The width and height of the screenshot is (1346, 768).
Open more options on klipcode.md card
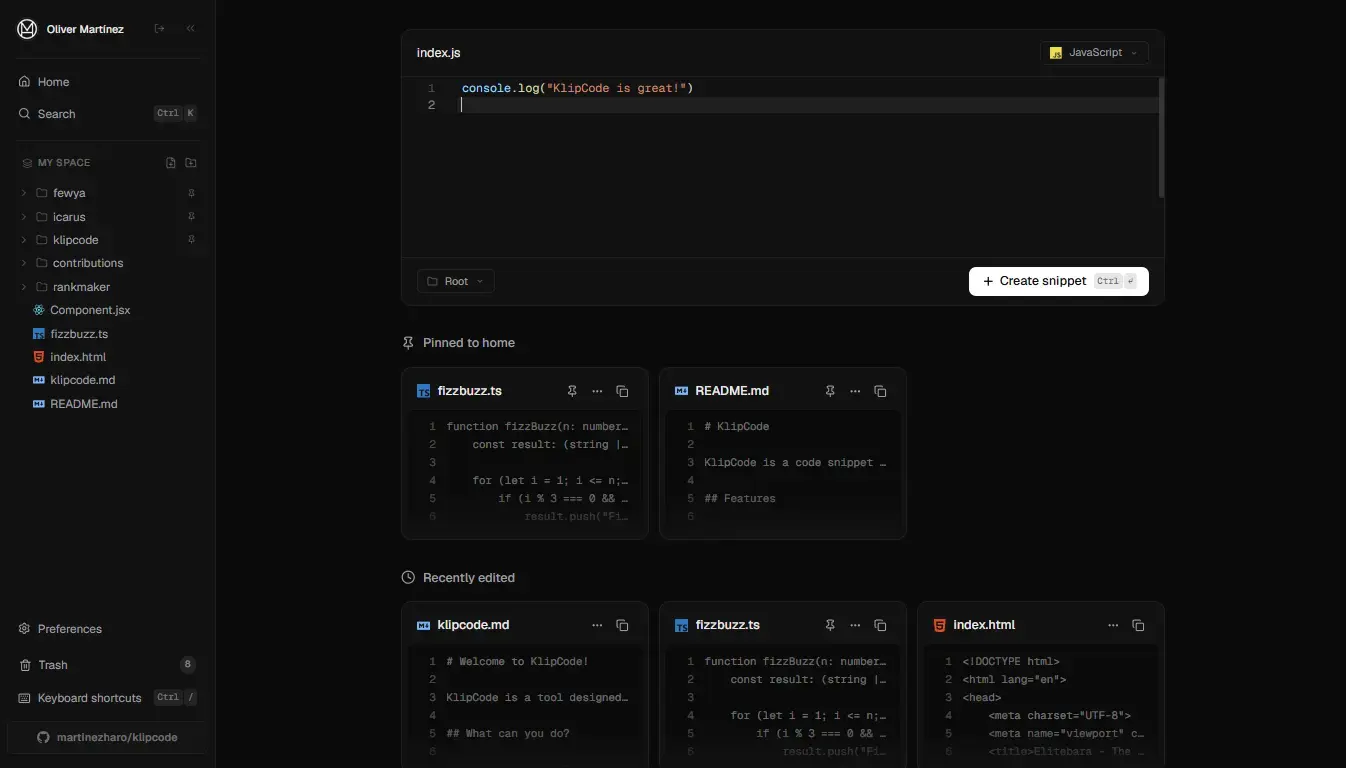pyautogui.click(x=597, y=625)
